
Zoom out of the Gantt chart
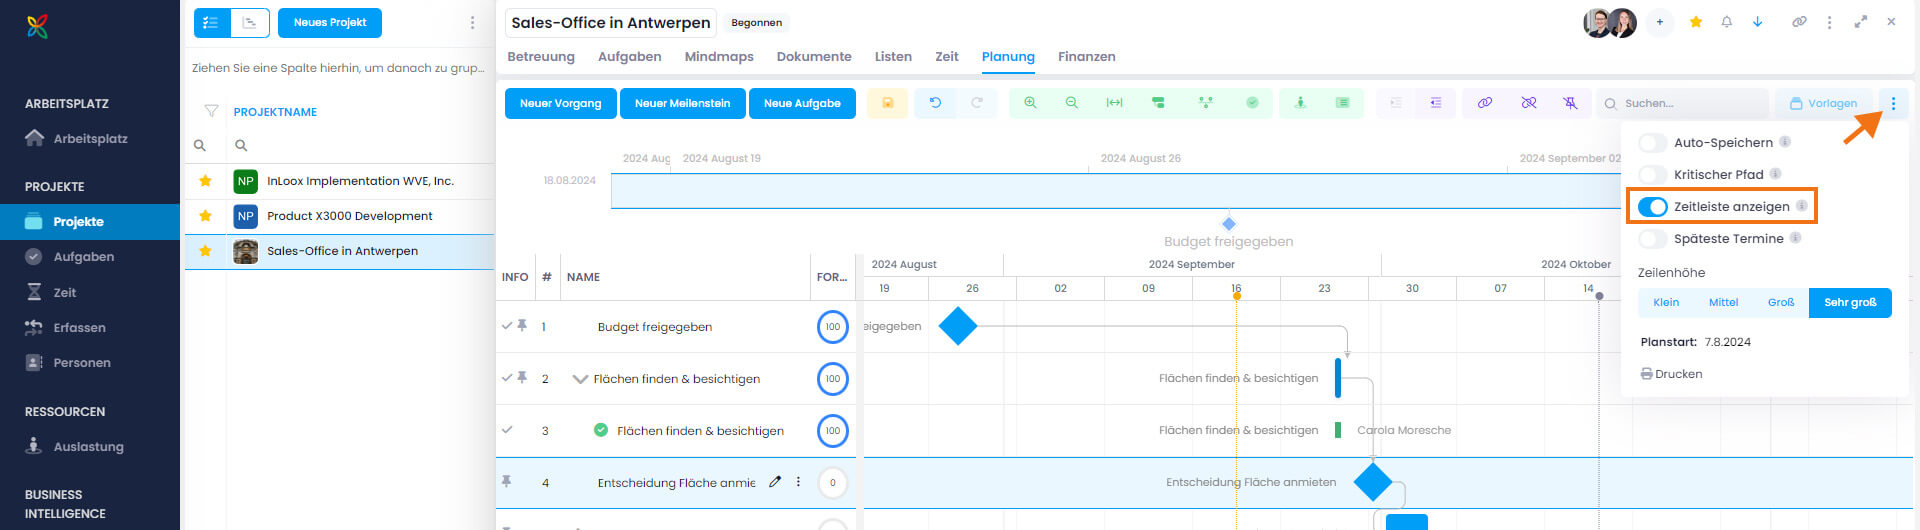pos(1072,103)
